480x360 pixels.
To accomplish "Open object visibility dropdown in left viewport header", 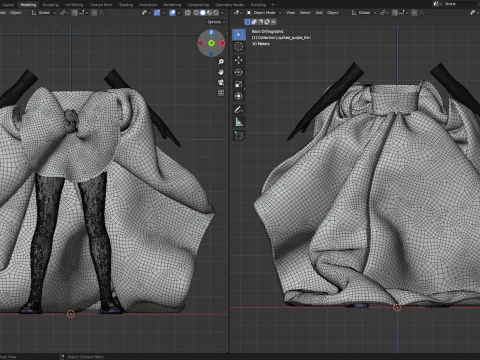I will 146,13.
